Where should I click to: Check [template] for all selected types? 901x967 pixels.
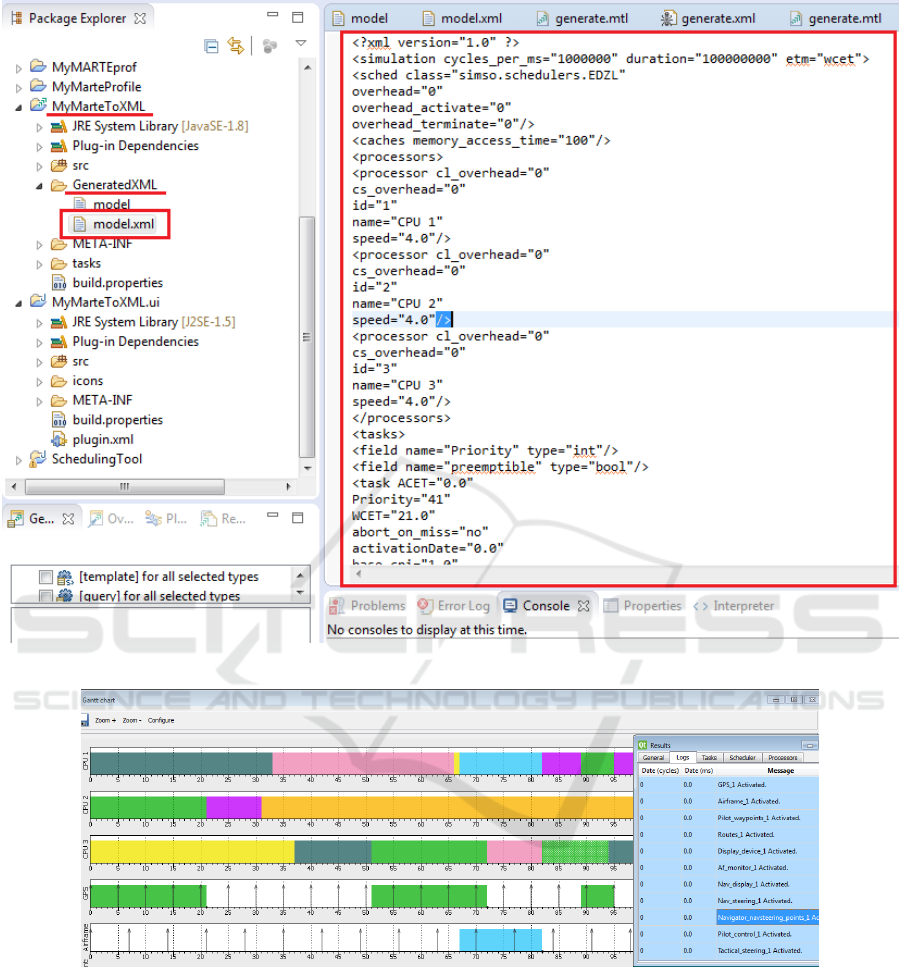point(45,577)
